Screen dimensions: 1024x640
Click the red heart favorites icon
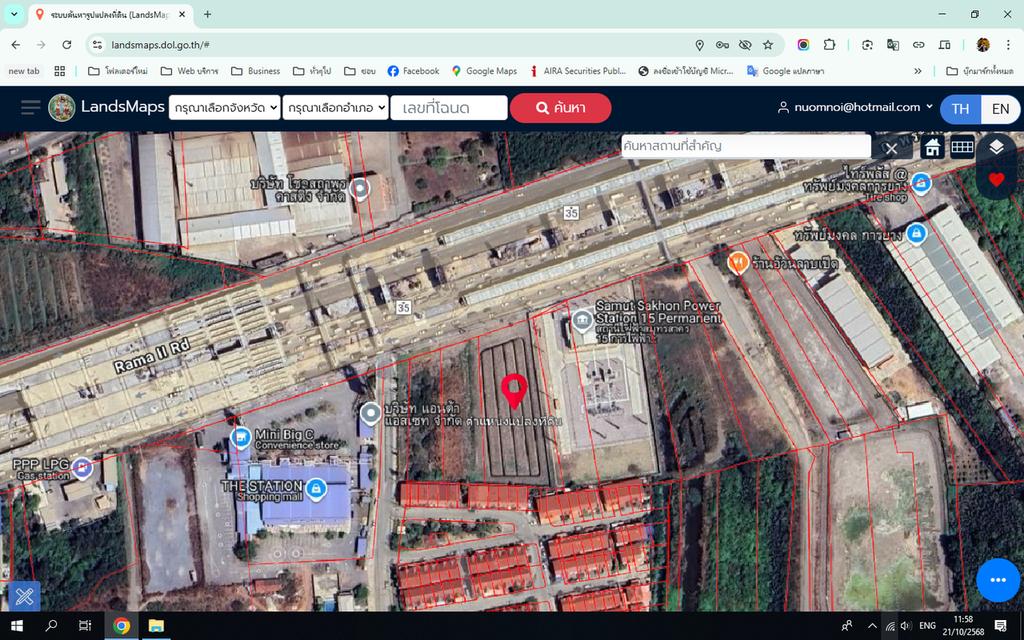pos(995,180)
